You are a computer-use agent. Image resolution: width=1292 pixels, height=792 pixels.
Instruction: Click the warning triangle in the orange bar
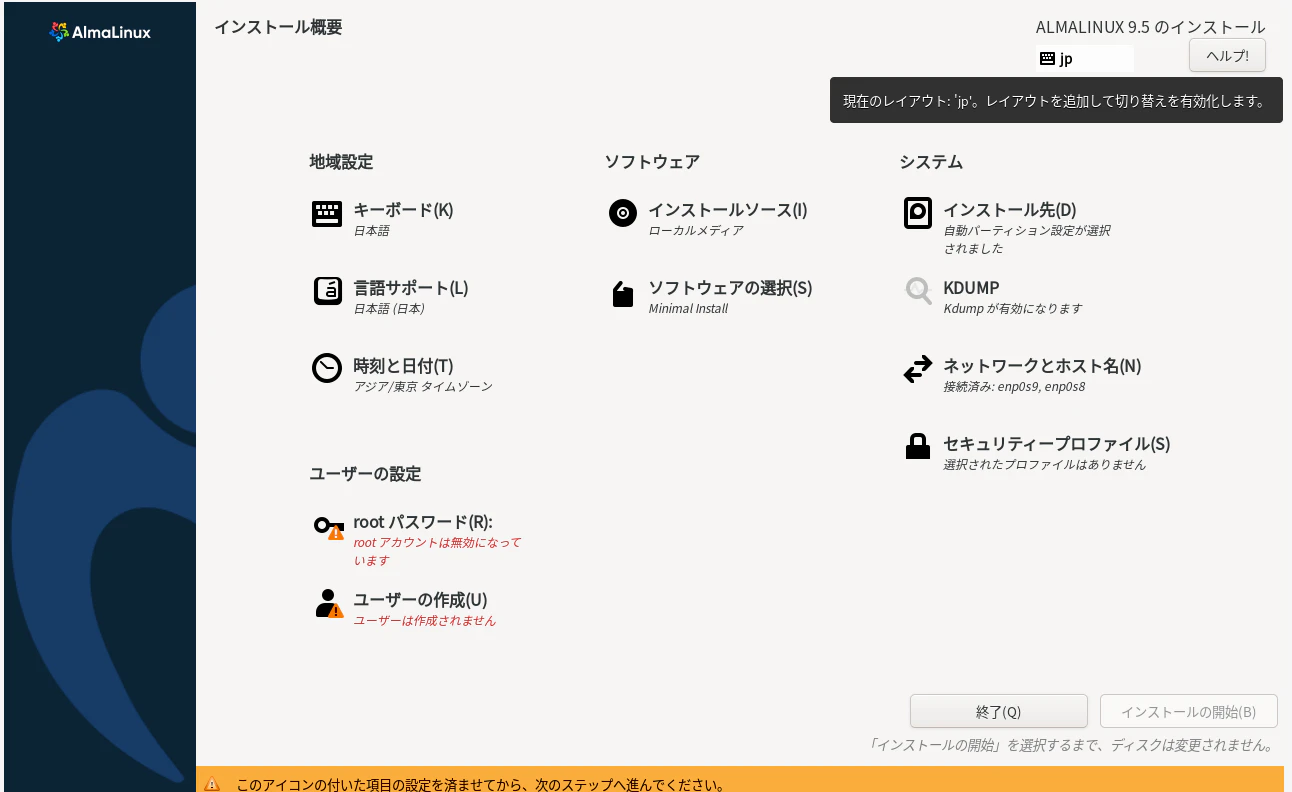coord(212,785)
